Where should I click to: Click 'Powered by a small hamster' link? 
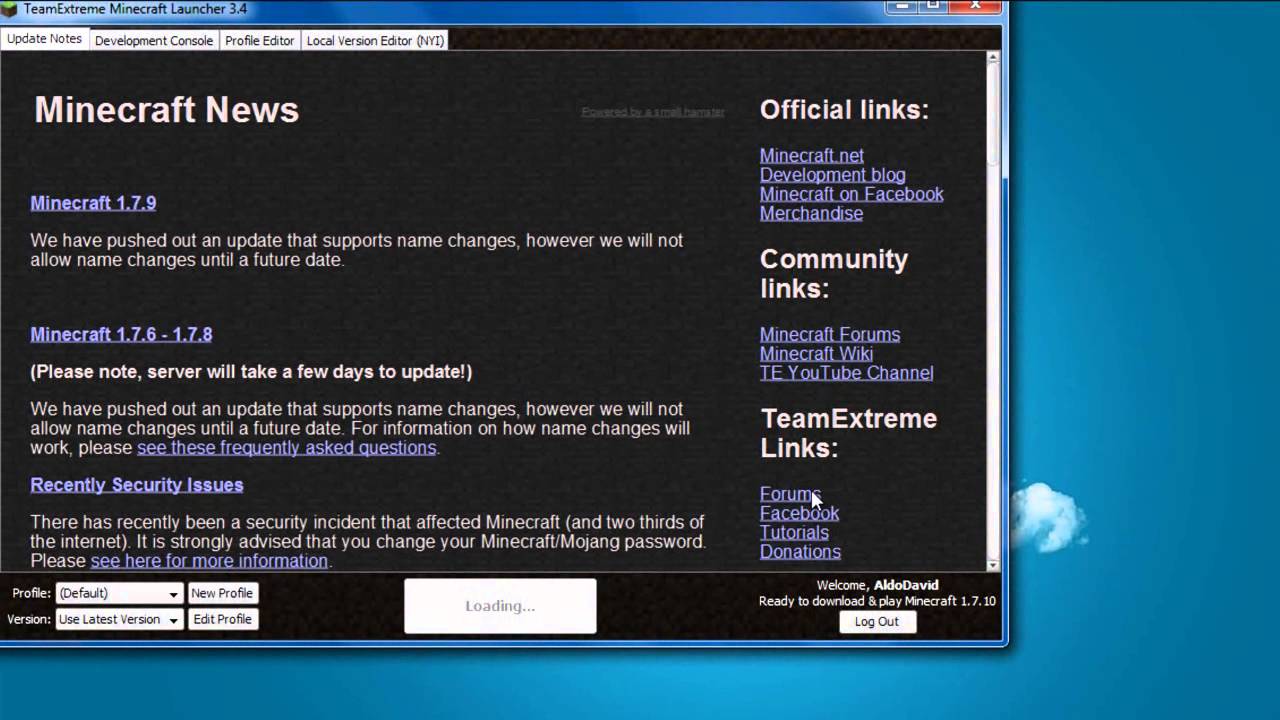(x=653, y=112)
